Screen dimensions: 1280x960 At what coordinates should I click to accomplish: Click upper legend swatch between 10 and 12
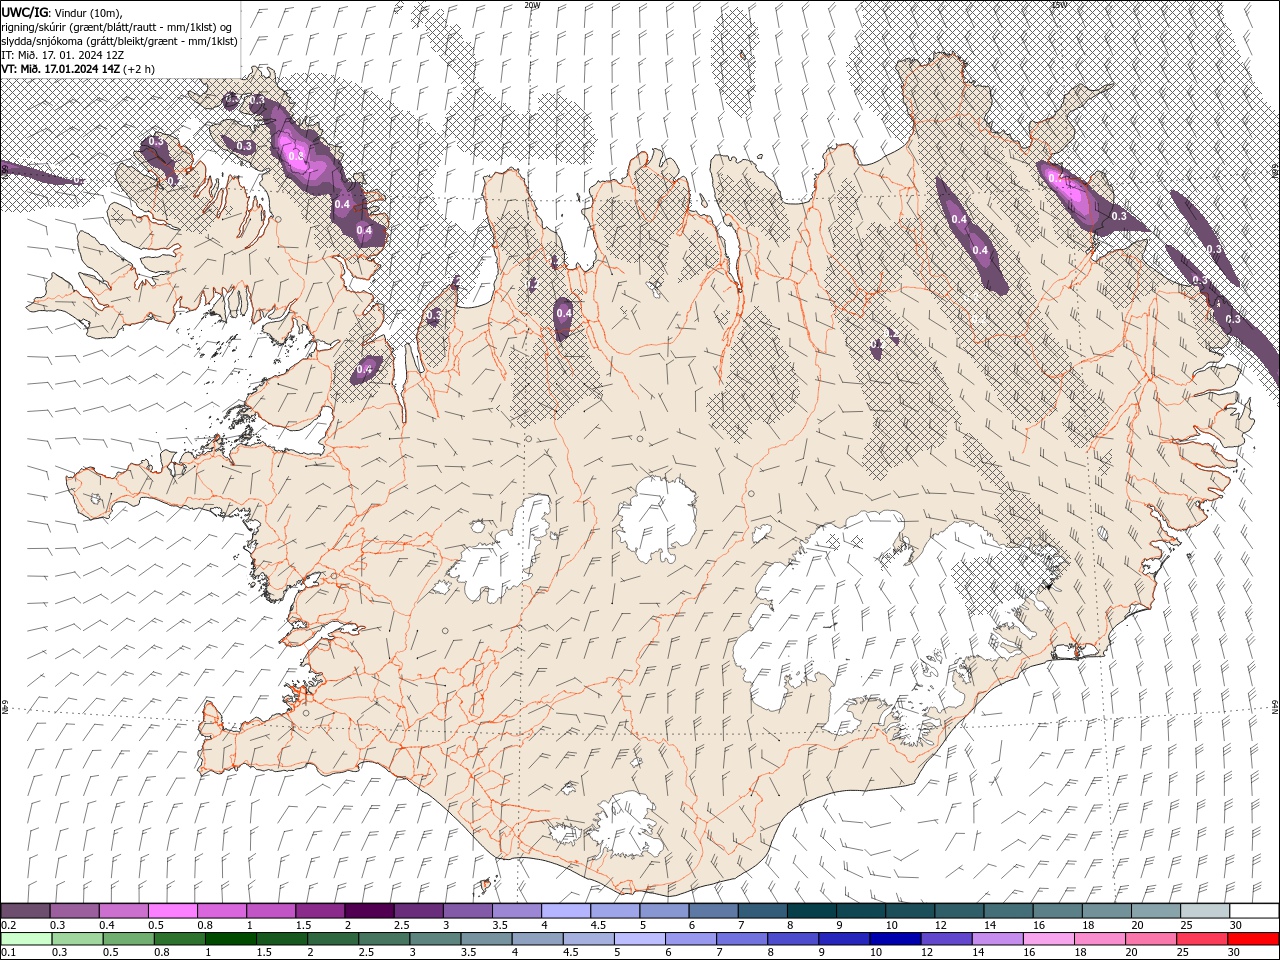pyautogui.click(x=909, y=911)
